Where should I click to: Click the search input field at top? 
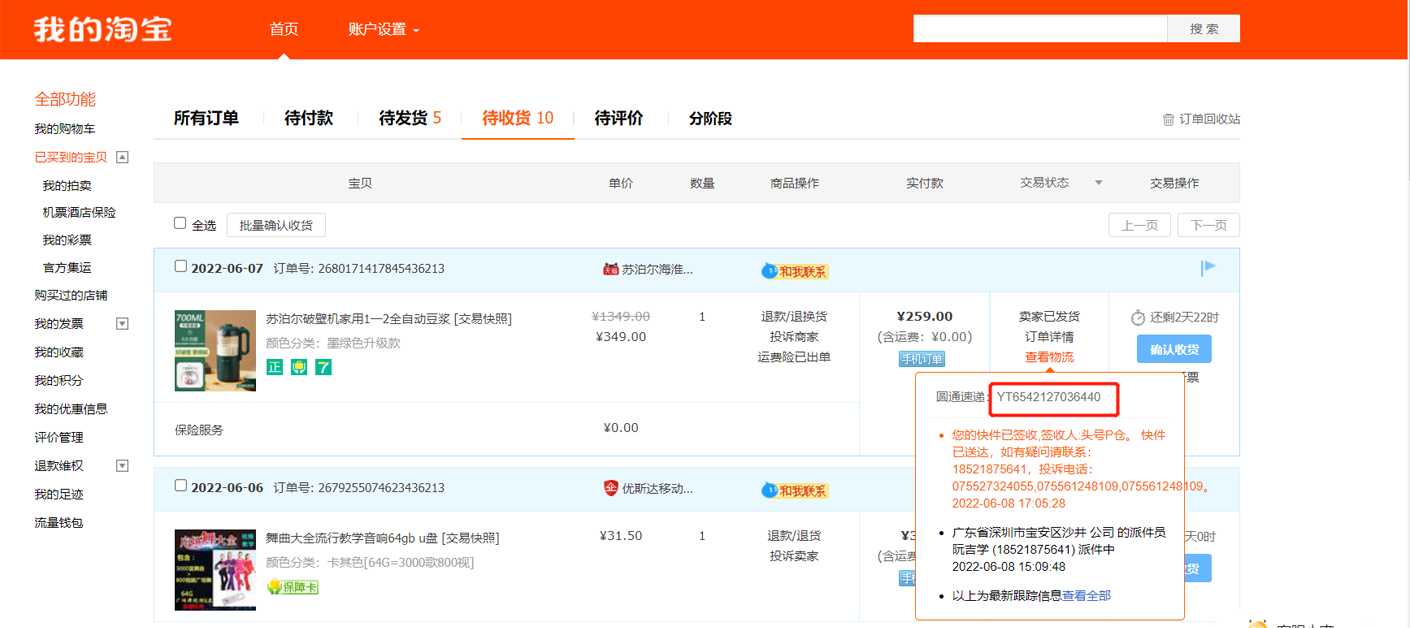pos(1039,29)
